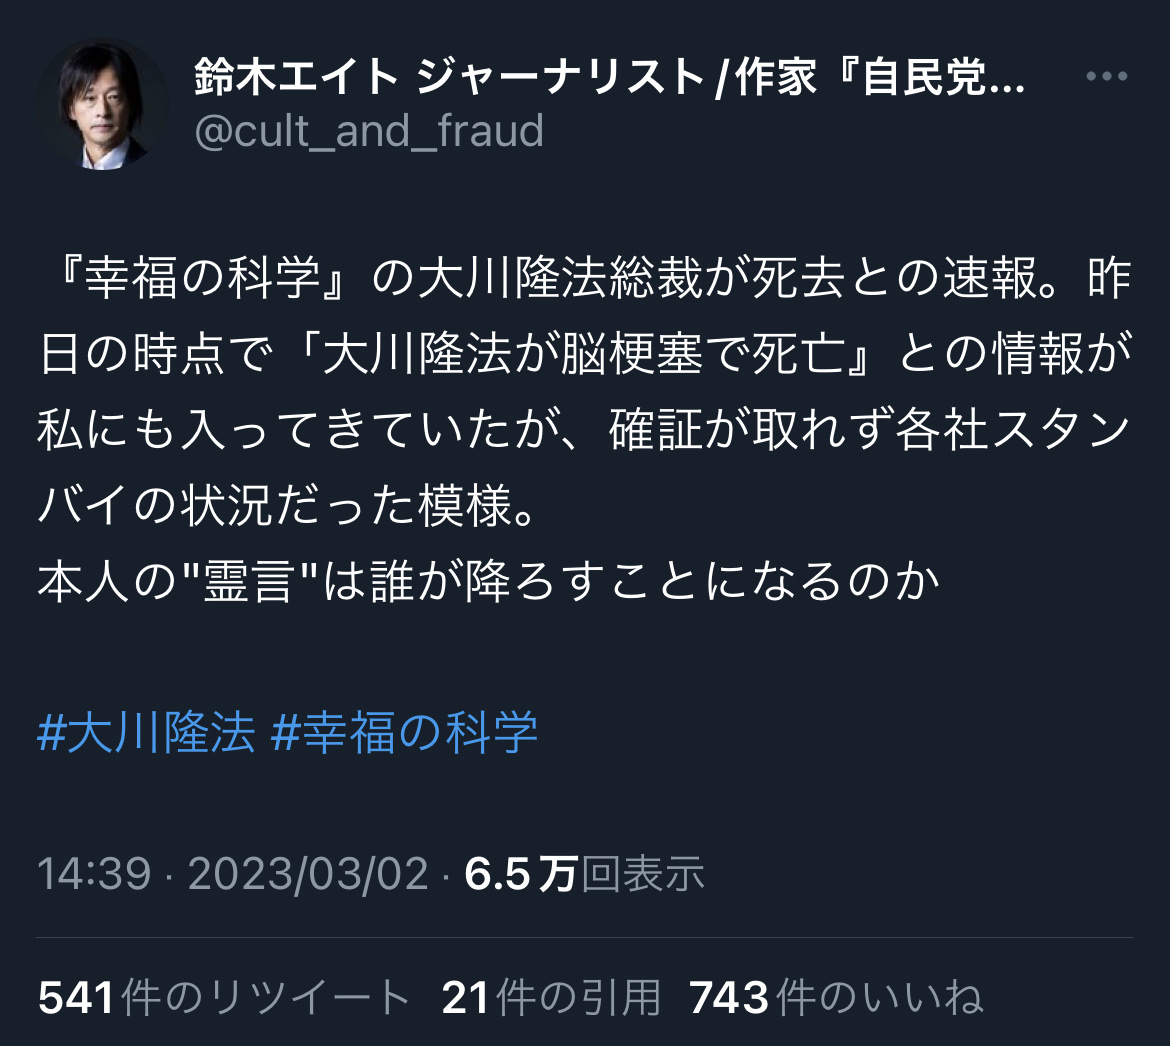Open the #幸福の科学 hashtag
The image size is (1170, 1046).
point(404,732)
